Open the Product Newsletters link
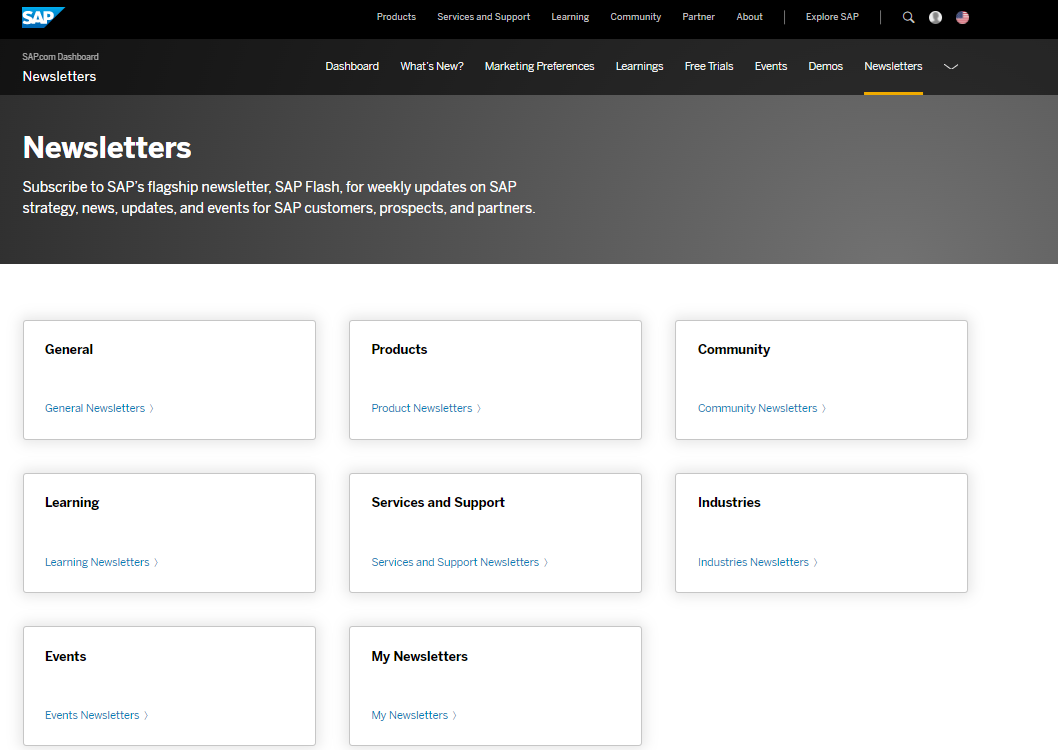The height and width of the screenshot is (750, 1058). click(421, 408)
